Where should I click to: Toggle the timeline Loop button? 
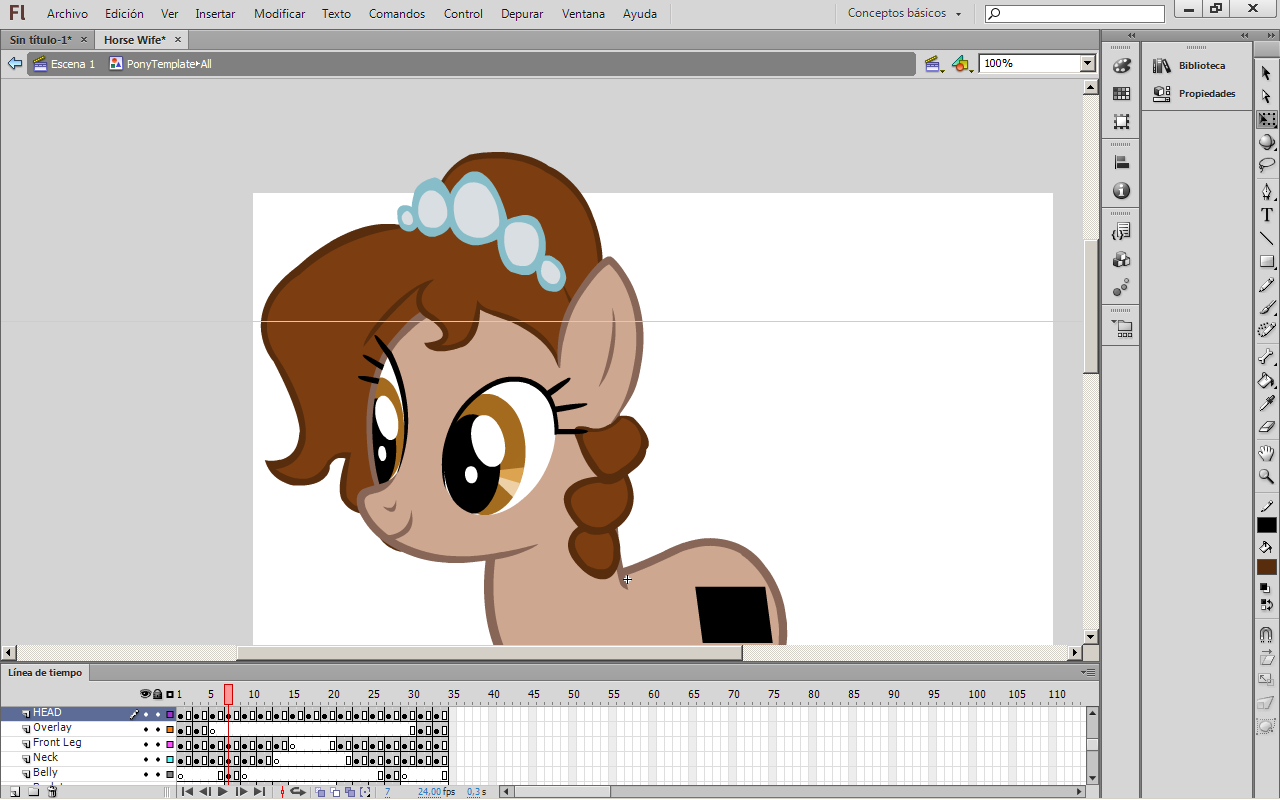(x=297, y=792)
